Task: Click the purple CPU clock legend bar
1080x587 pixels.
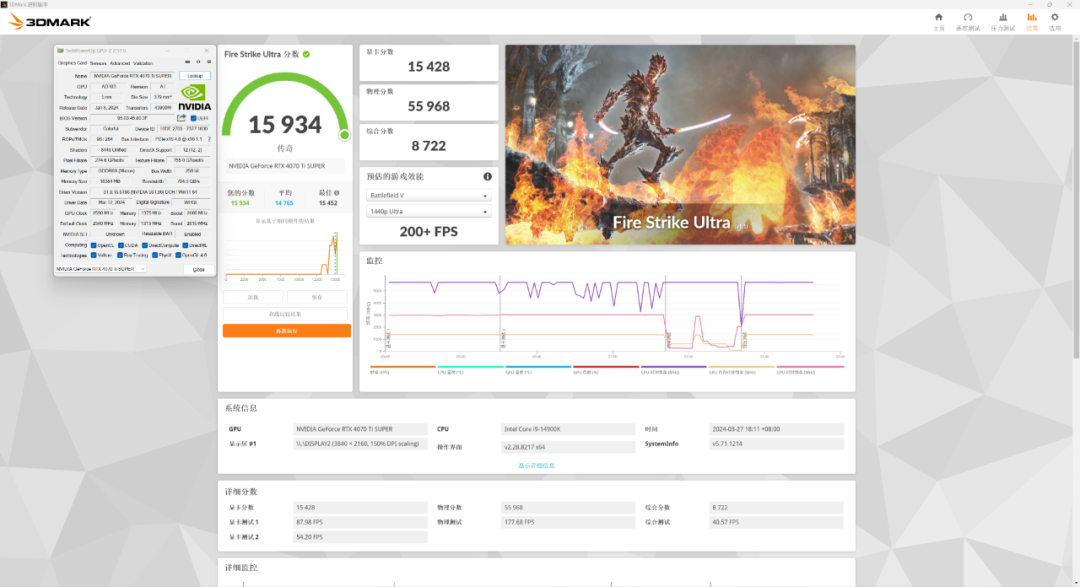Action: 673,367
